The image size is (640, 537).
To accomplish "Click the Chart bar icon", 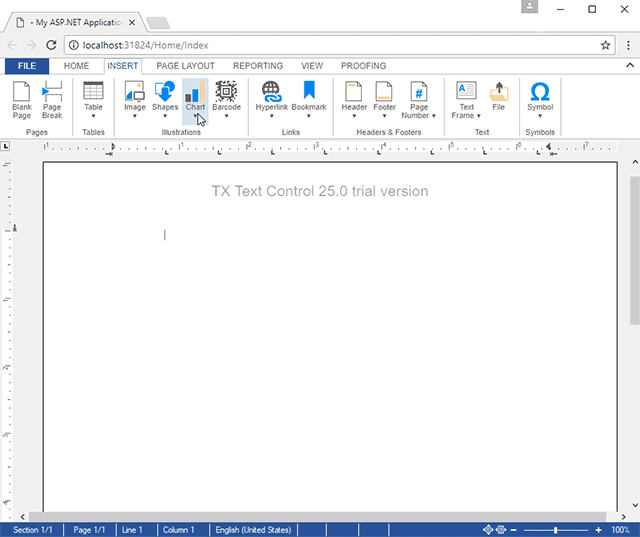I will (195, 91).
